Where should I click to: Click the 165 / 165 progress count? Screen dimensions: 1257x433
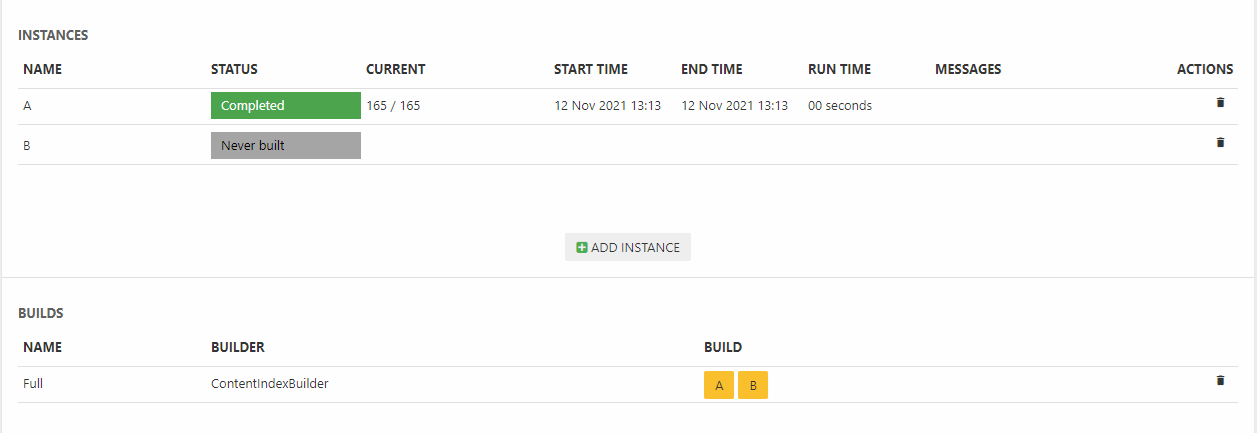point(393,105)
